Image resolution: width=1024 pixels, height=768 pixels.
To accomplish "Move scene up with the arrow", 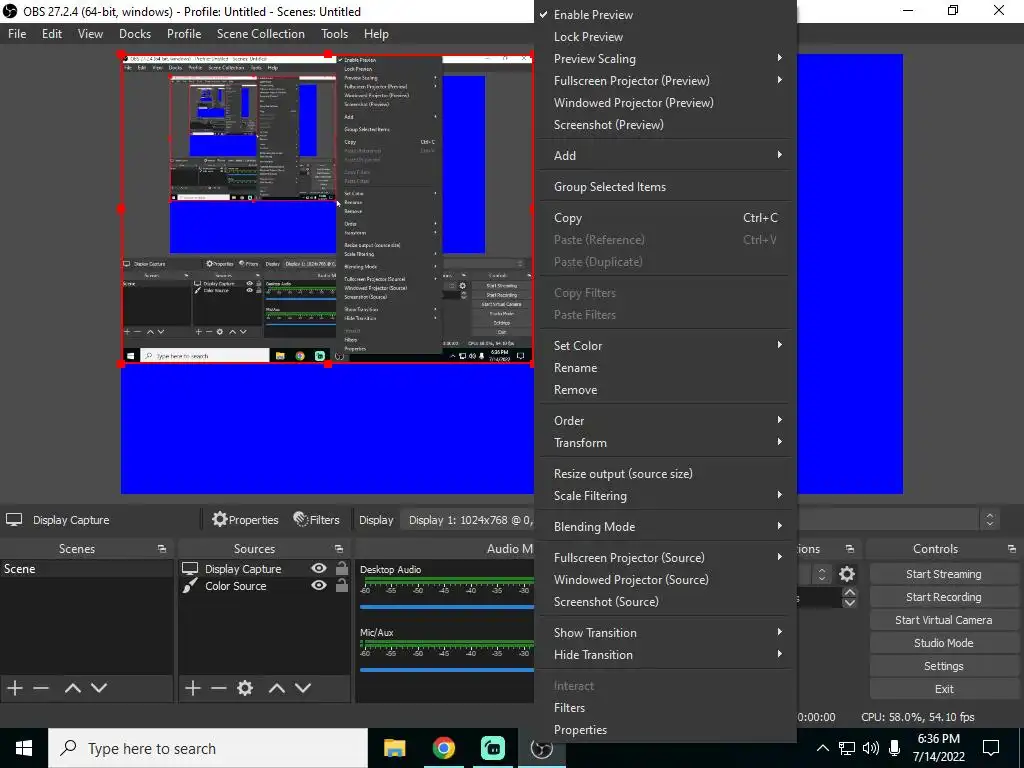I will [x=72, y=688].
